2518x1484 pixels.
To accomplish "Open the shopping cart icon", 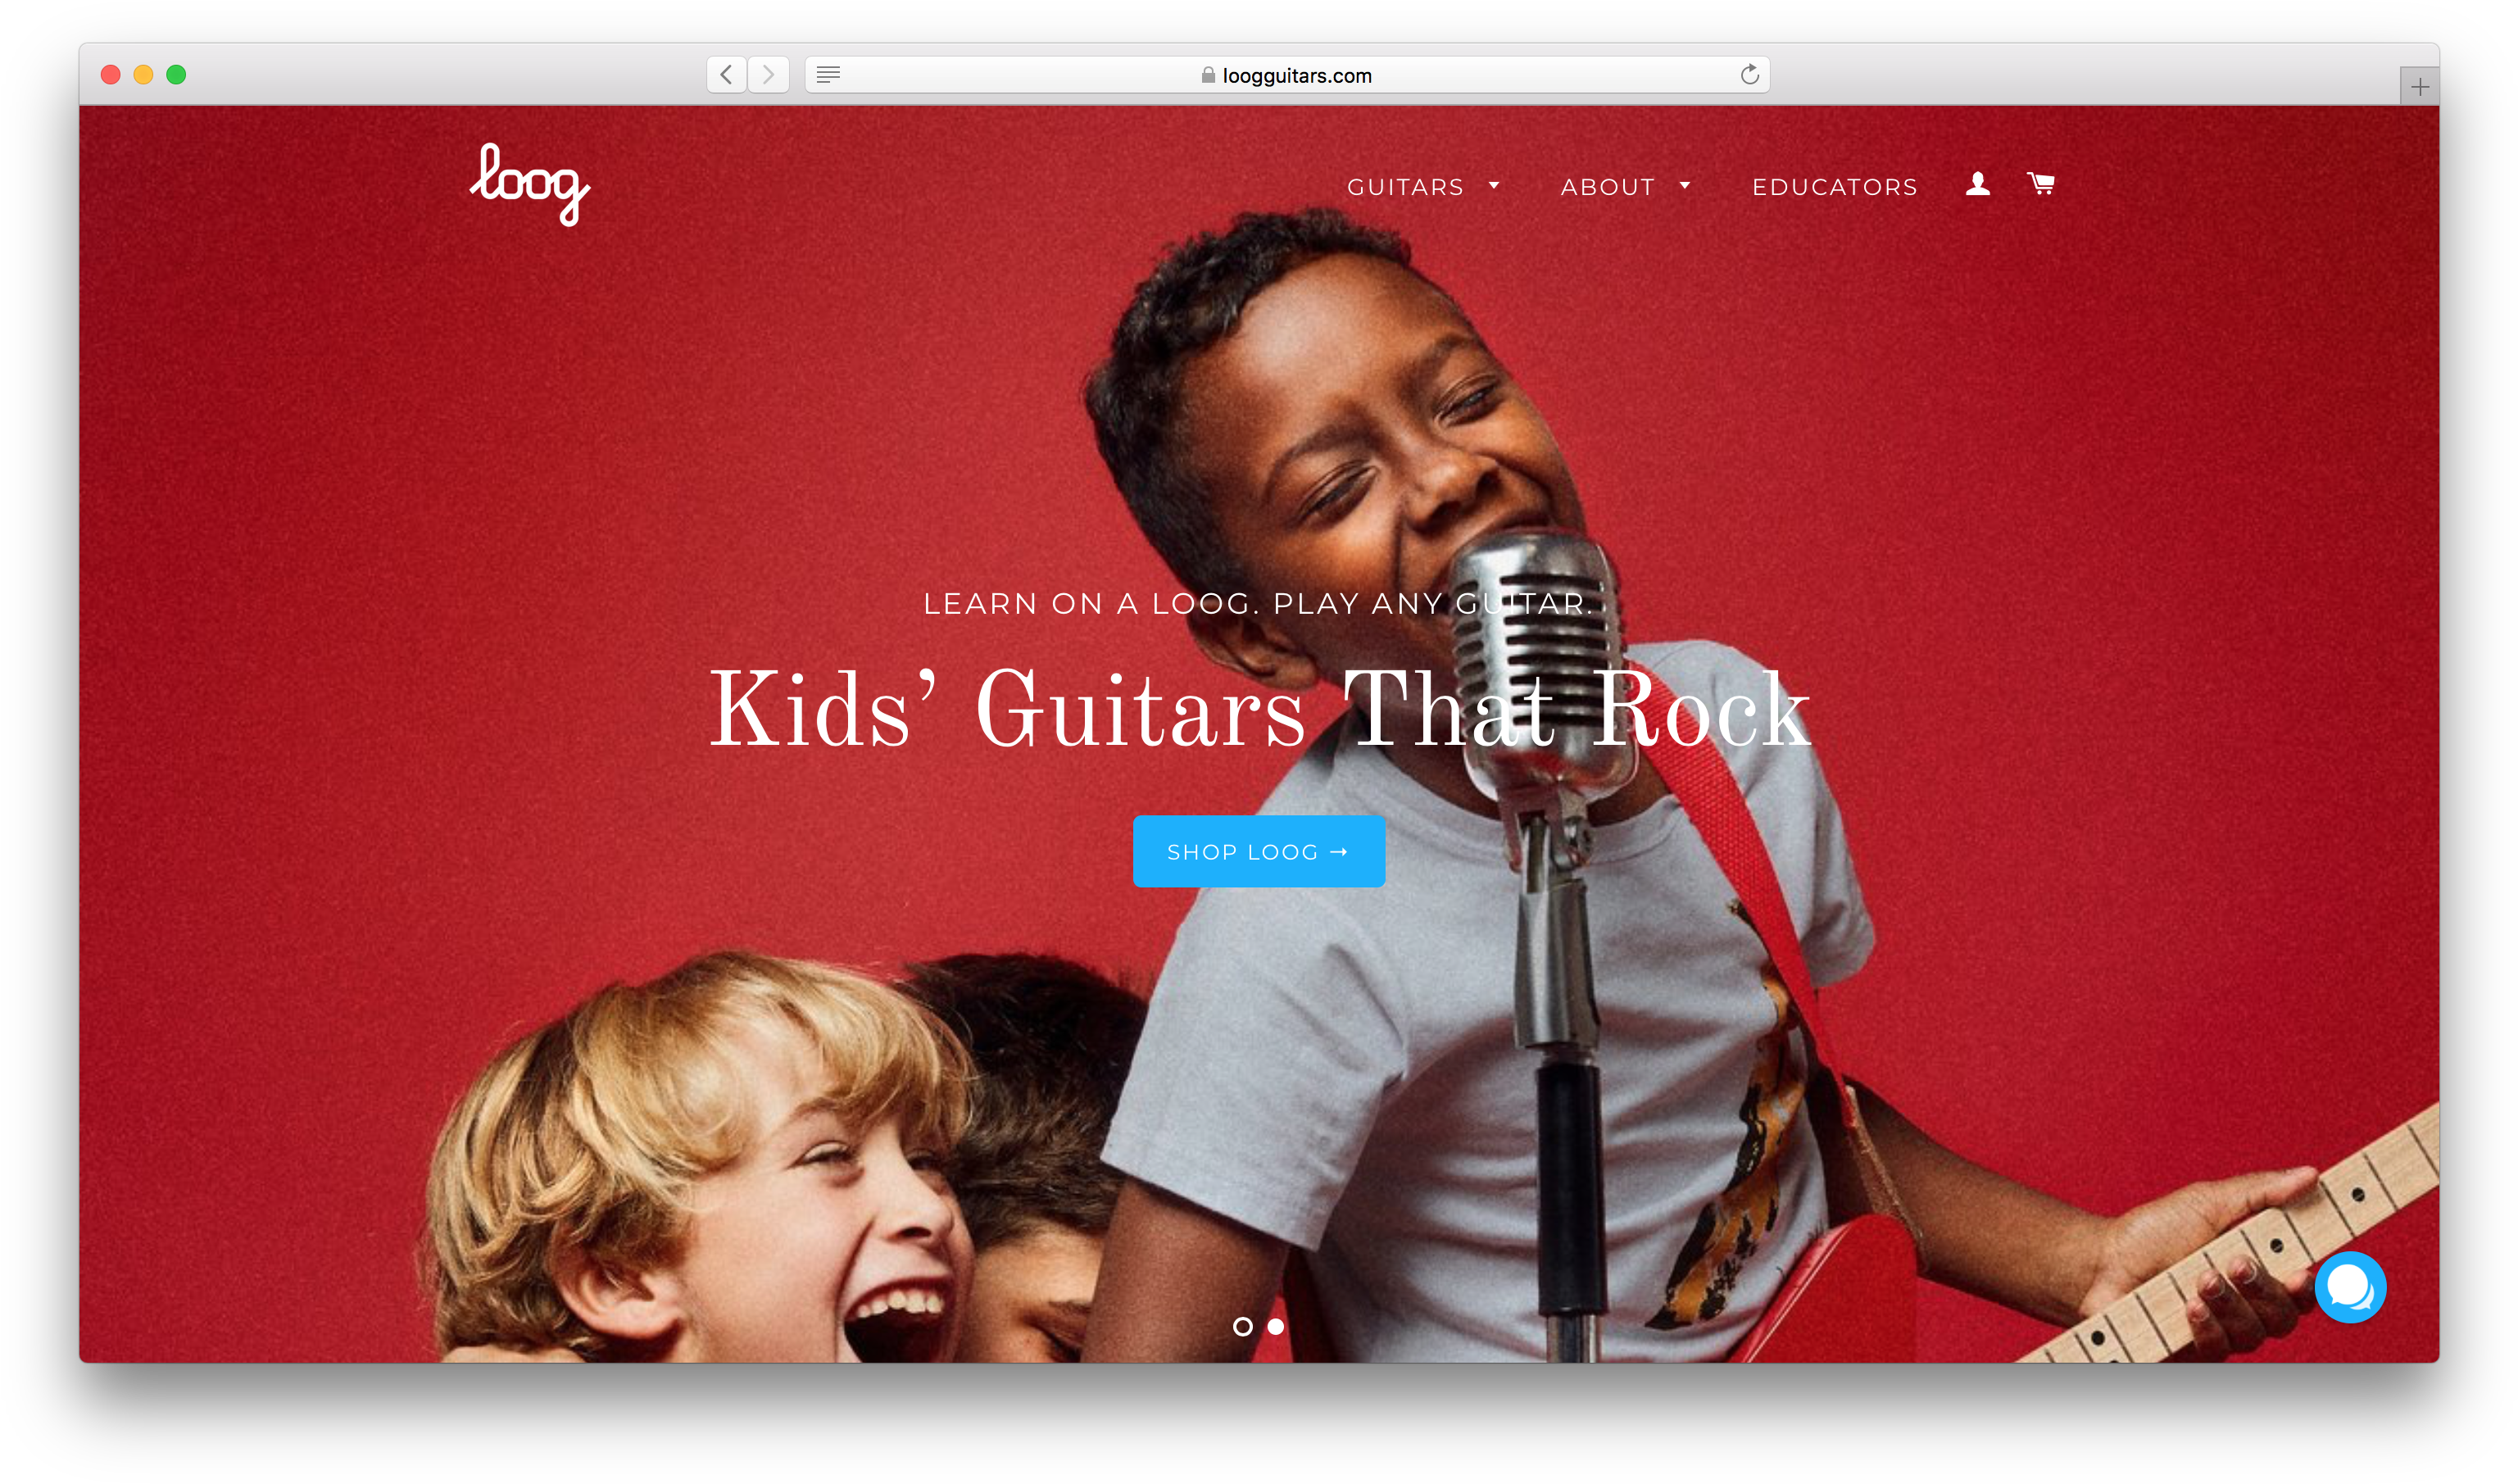I will [x=2041, y=184].
